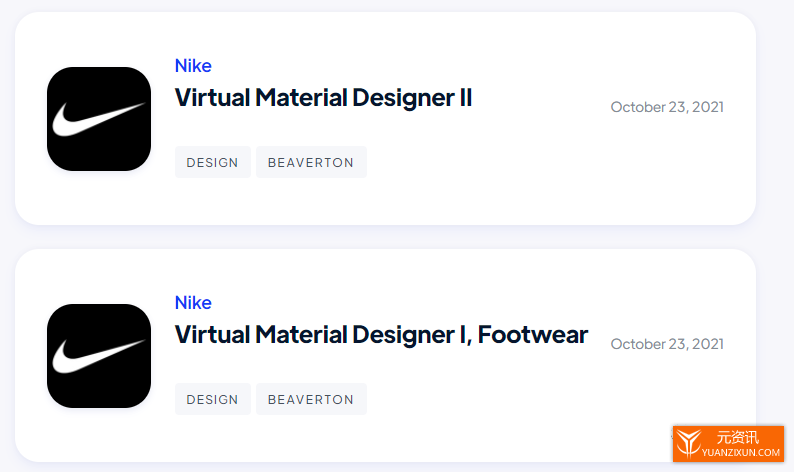Click the October 23, 2021 date on the first card
This screenshot has height=472, width=794.
click(667, 107)
